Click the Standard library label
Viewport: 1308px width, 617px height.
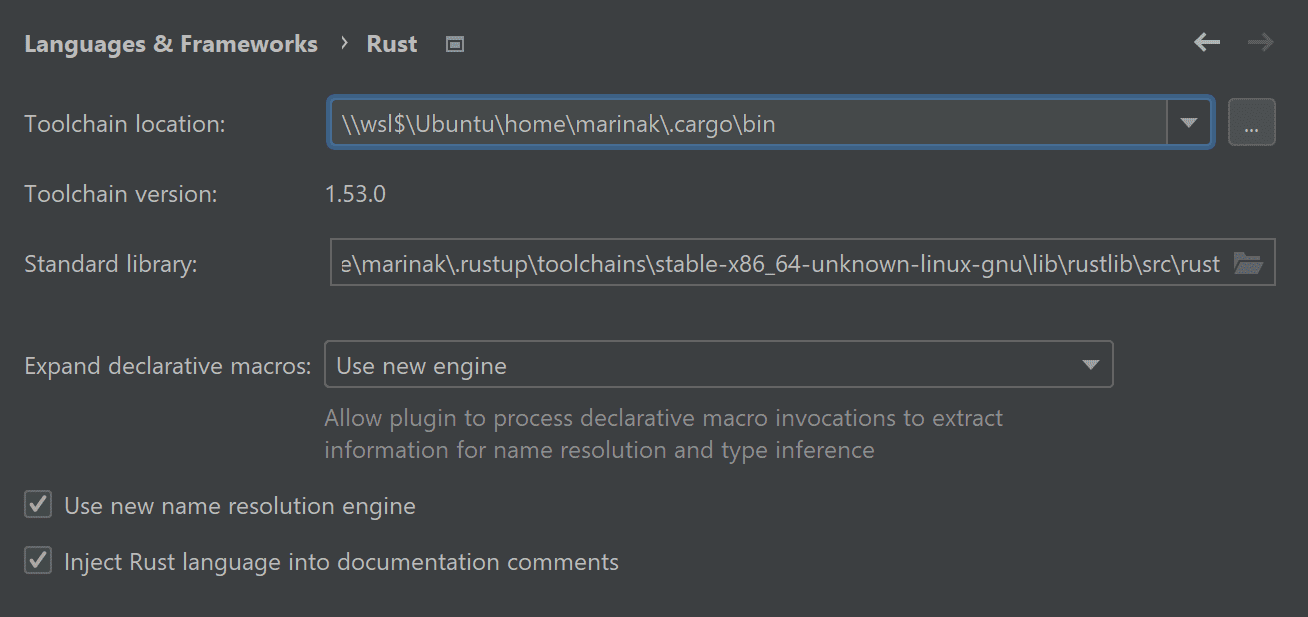click(111, 264)
